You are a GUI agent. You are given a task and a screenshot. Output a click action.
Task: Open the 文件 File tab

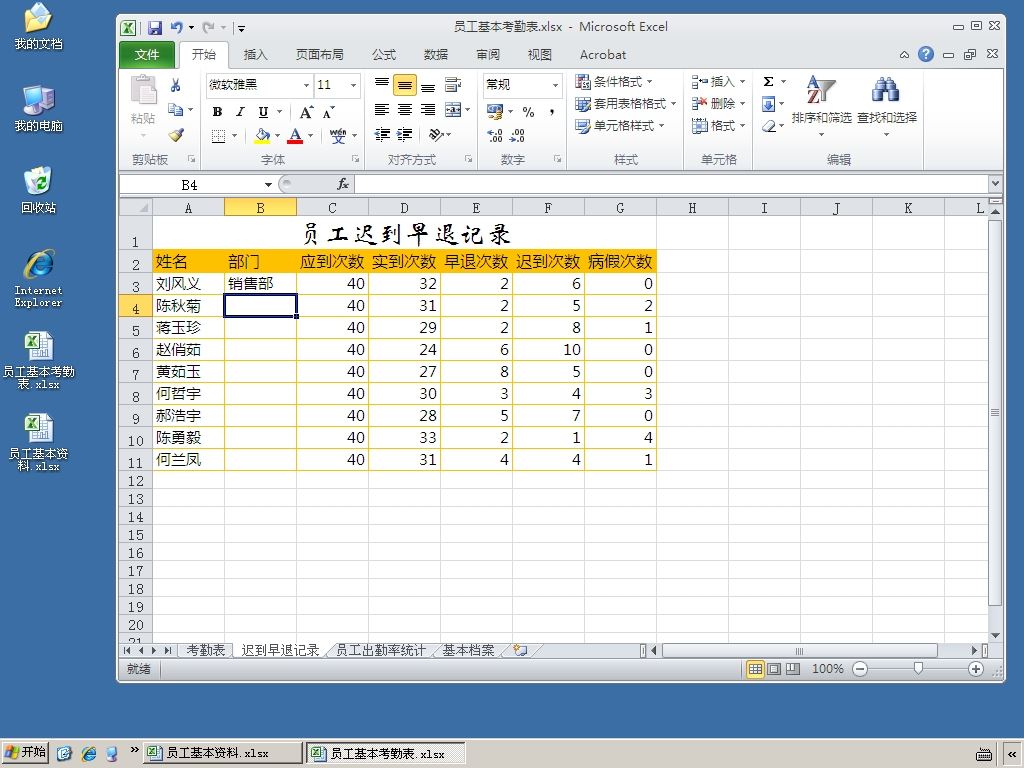tap(147, 55)
